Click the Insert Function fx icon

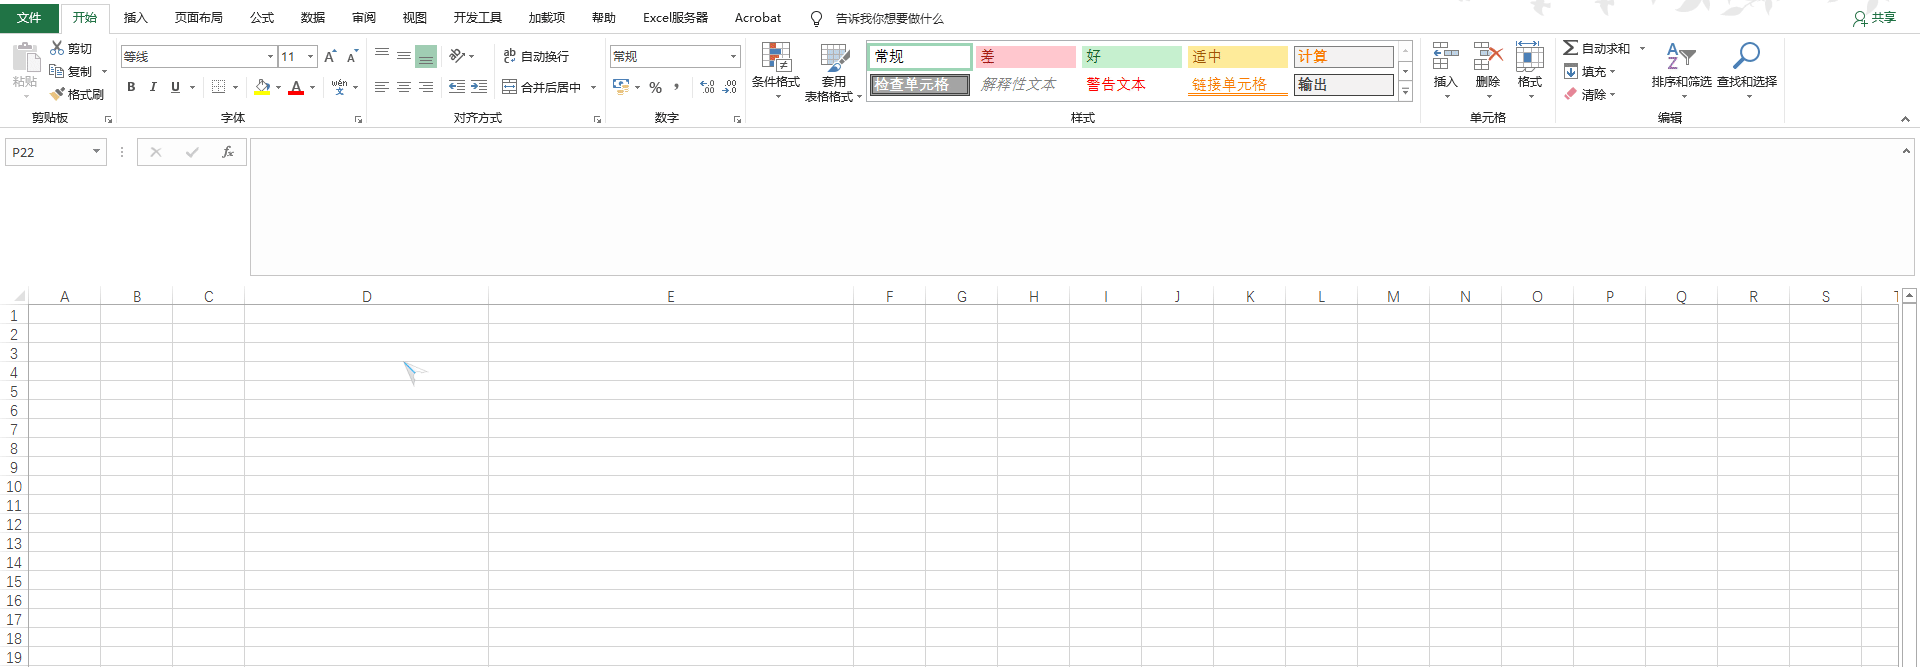(x=228, y=152)
